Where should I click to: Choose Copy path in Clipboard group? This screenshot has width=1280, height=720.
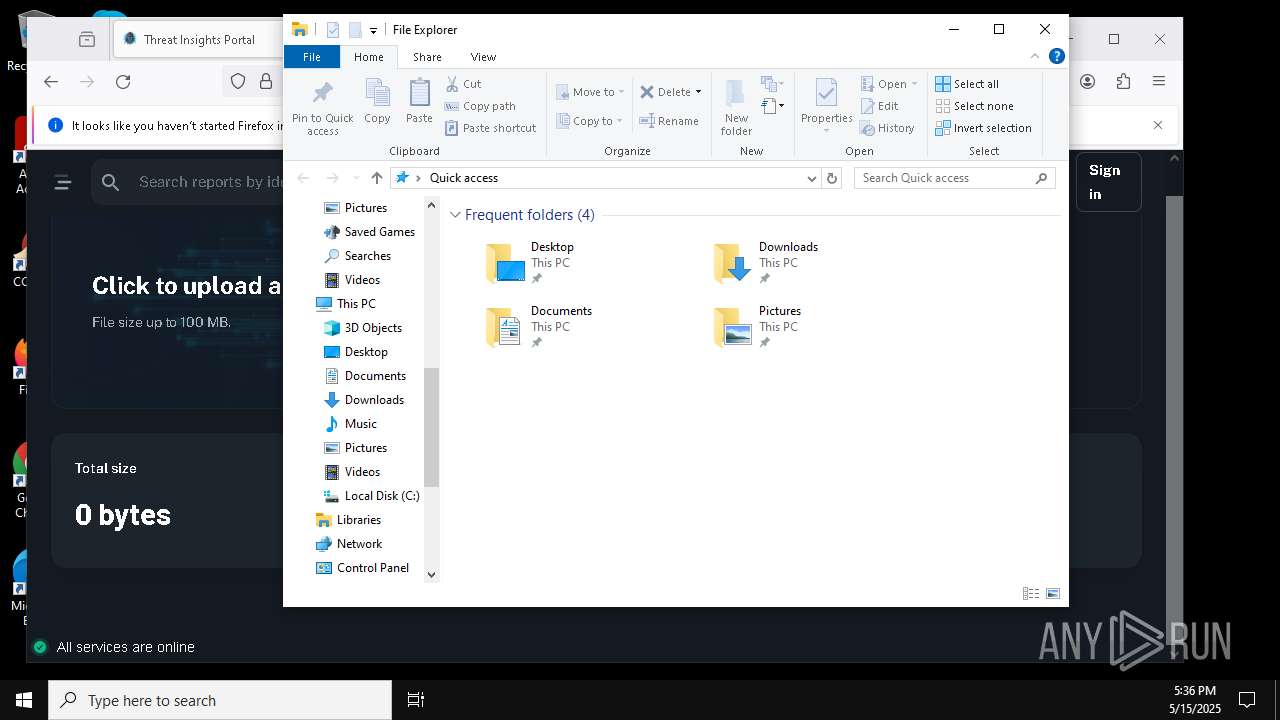pyautogui.click(x=480, y=106)
